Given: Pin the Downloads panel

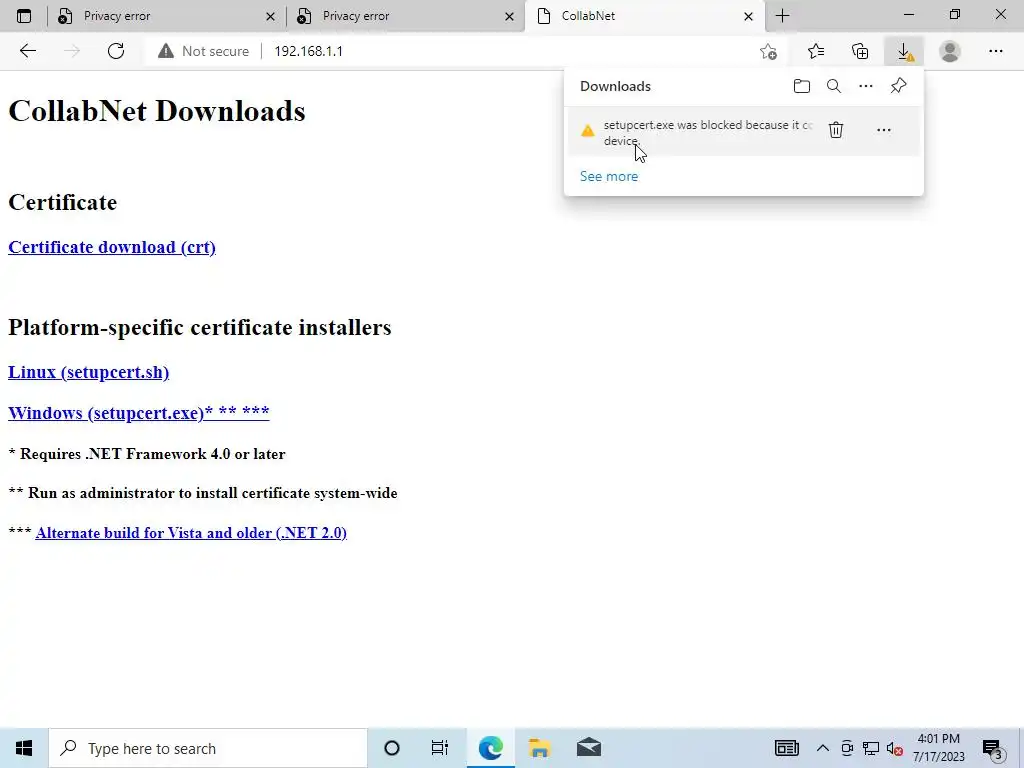Looking at the screenshot, I should tap(899, 86).
